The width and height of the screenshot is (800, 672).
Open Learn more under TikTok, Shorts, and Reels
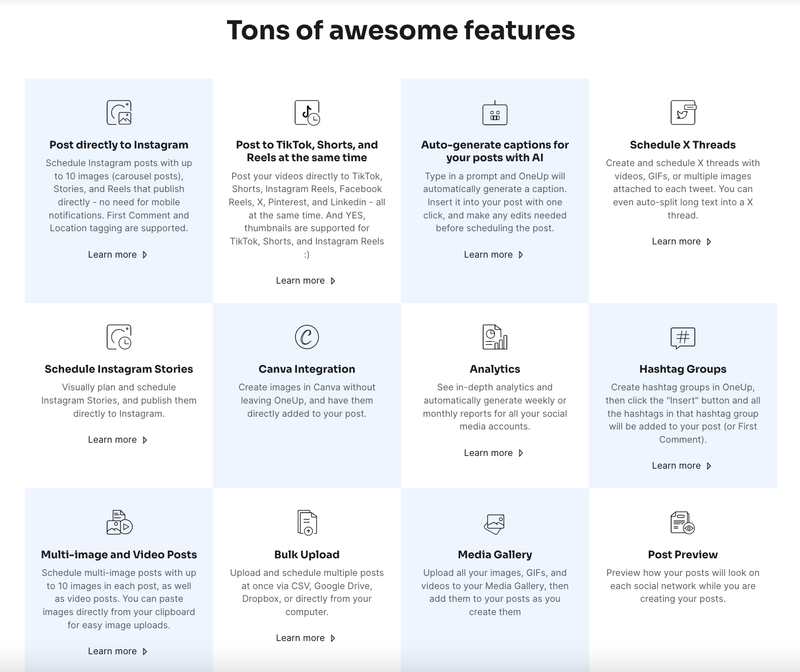coord(306,281)
